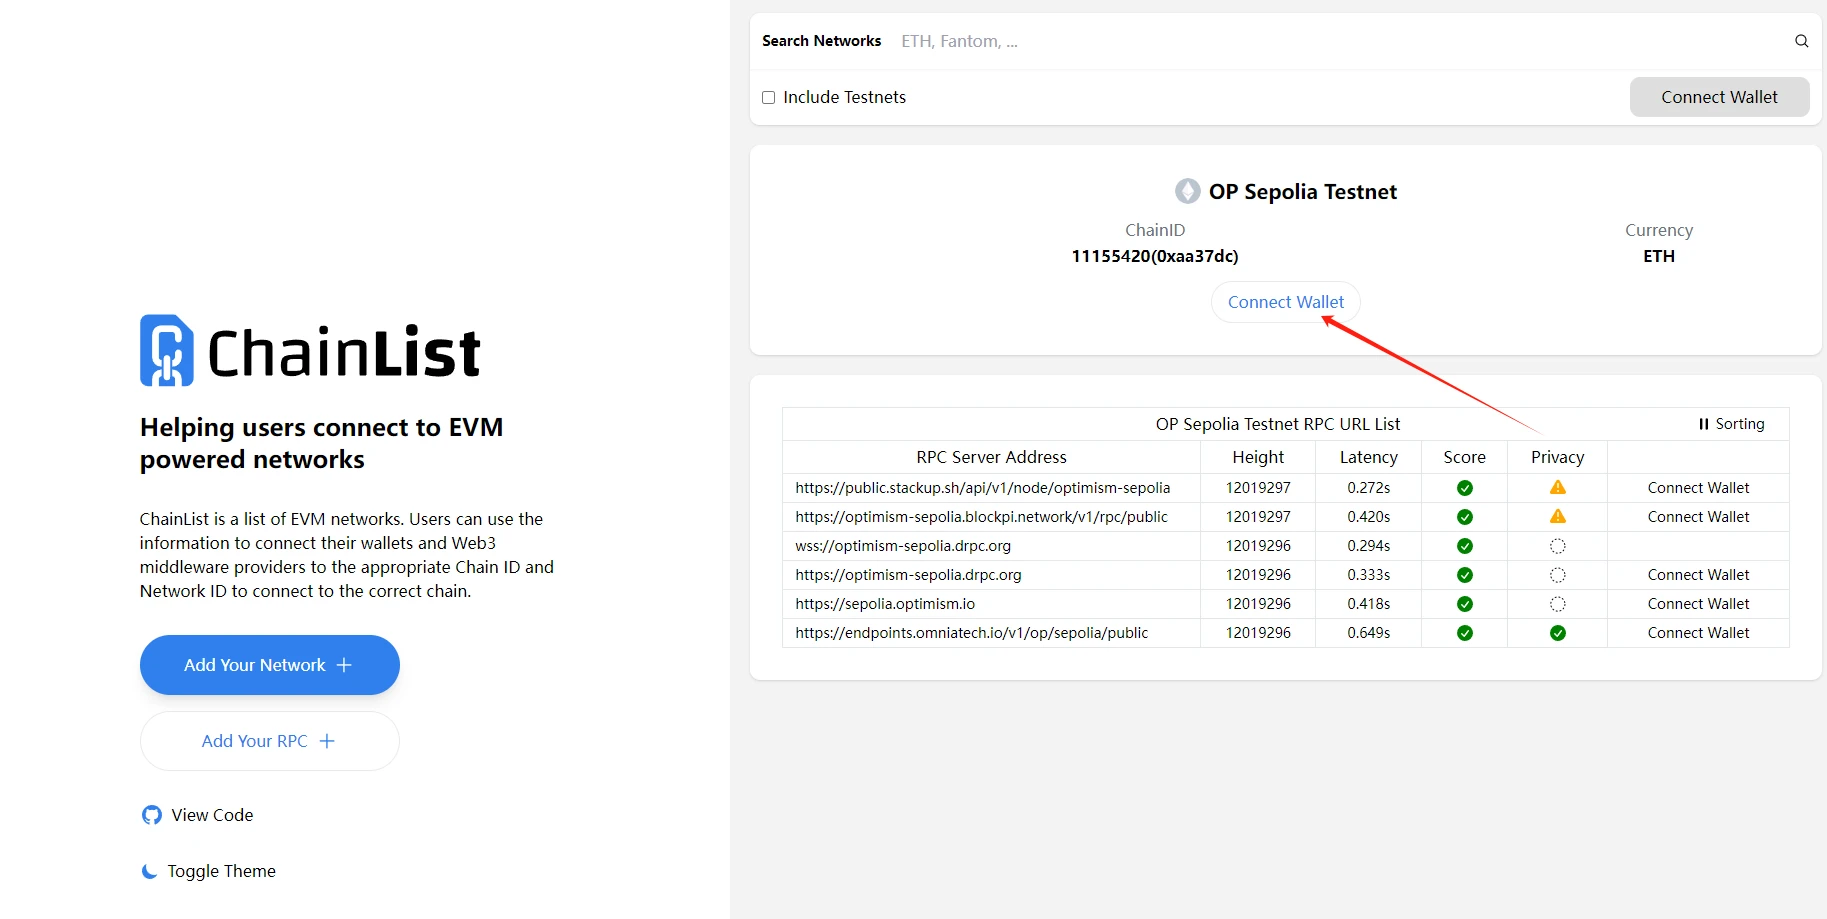
Task: Connect Wallet for https optimism-sepolia.drpc.org row
Action: click(x=1697, y=575)
